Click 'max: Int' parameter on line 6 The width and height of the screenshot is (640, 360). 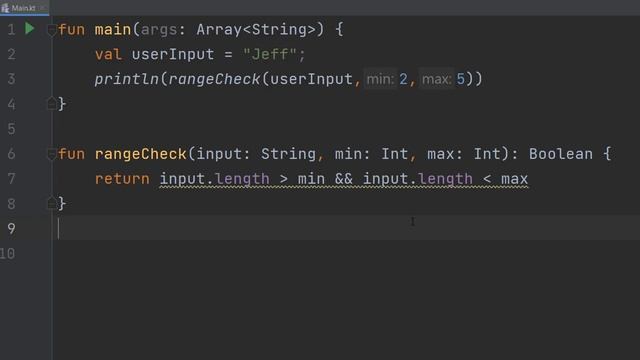(464, 154)
